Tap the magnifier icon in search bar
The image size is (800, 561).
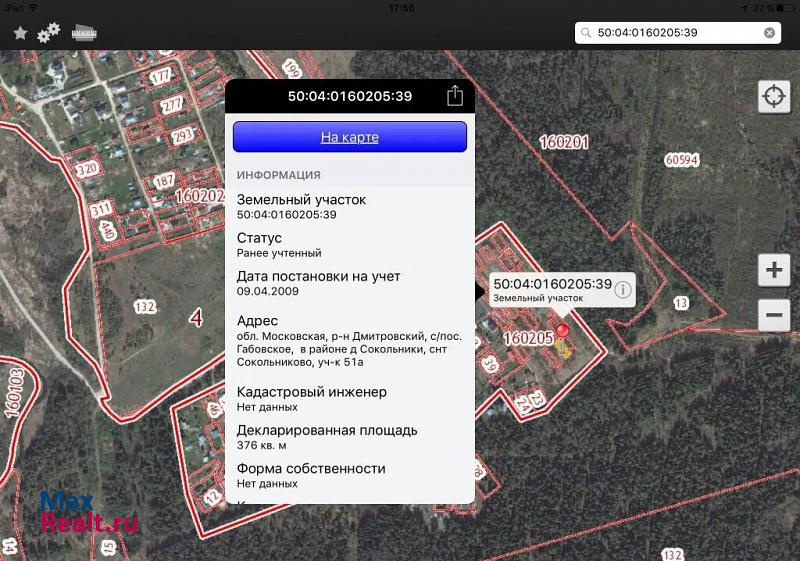587,33
